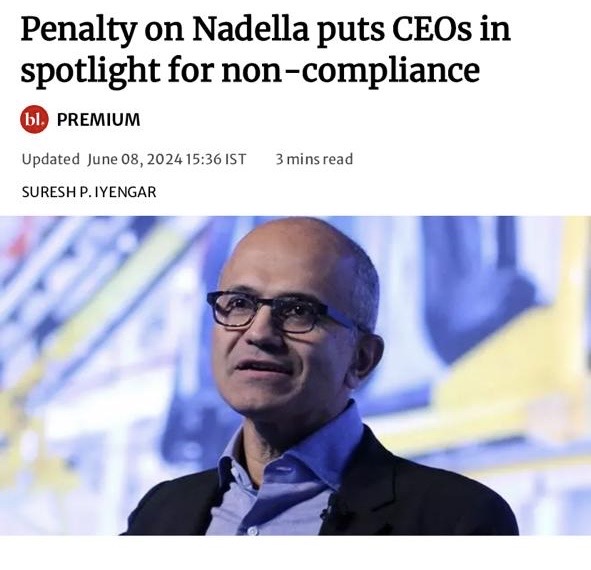The image size is (591, 570).
Task: Select "non-compliance" in the headline
Action: pos(351,70)
